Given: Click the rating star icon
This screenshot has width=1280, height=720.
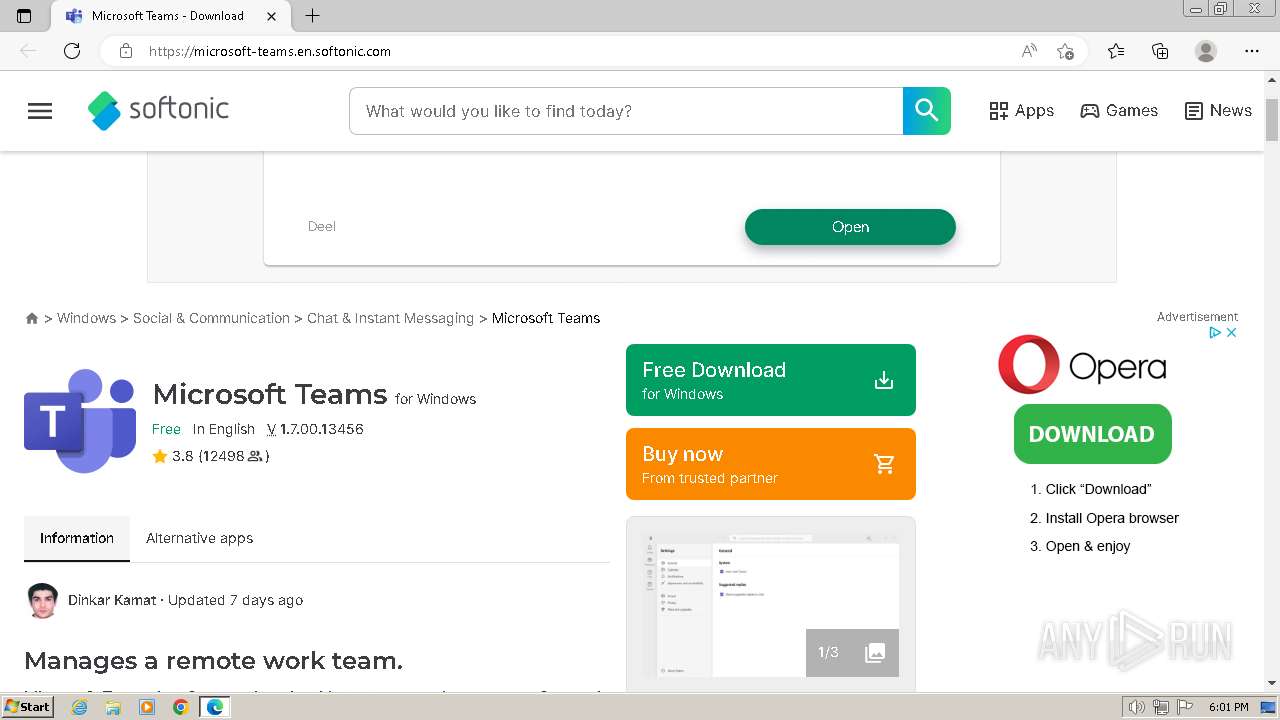Looking at the screenshot, I should pyautogui.click(x=160, y=456).
